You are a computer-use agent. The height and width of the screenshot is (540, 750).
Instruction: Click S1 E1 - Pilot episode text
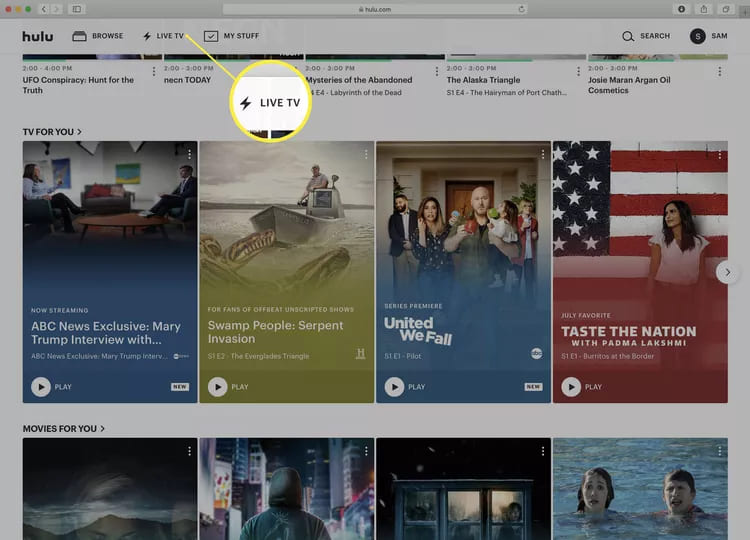click(403, 356)
